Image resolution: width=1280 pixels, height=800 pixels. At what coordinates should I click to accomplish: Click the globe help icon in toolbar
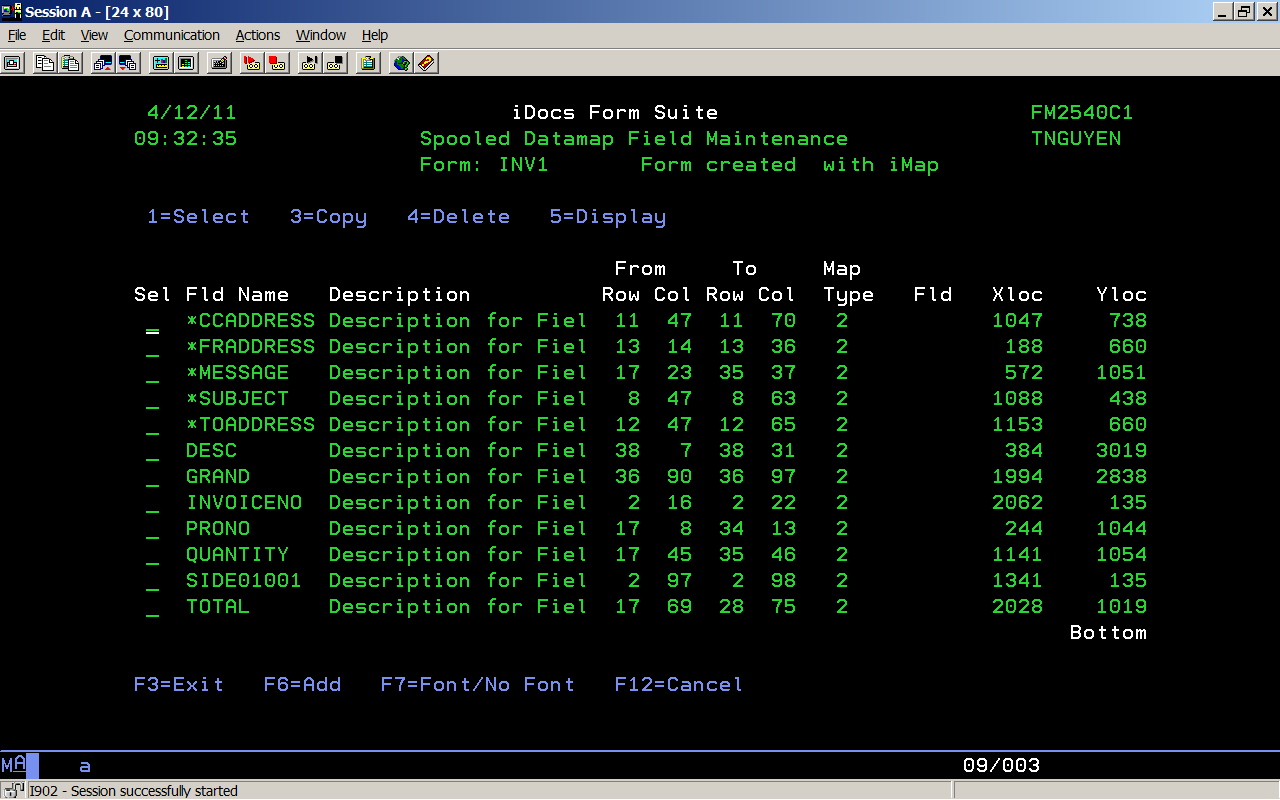(401, 63)
